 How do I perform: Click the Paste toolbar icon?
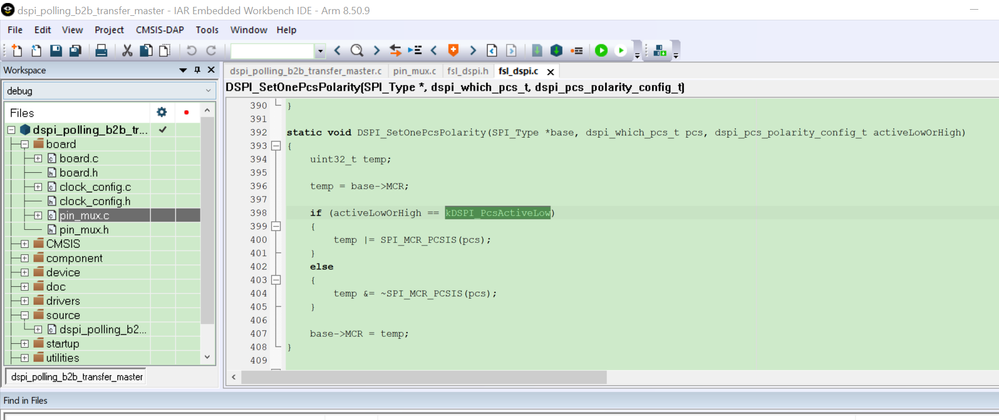tap(164, 50)
